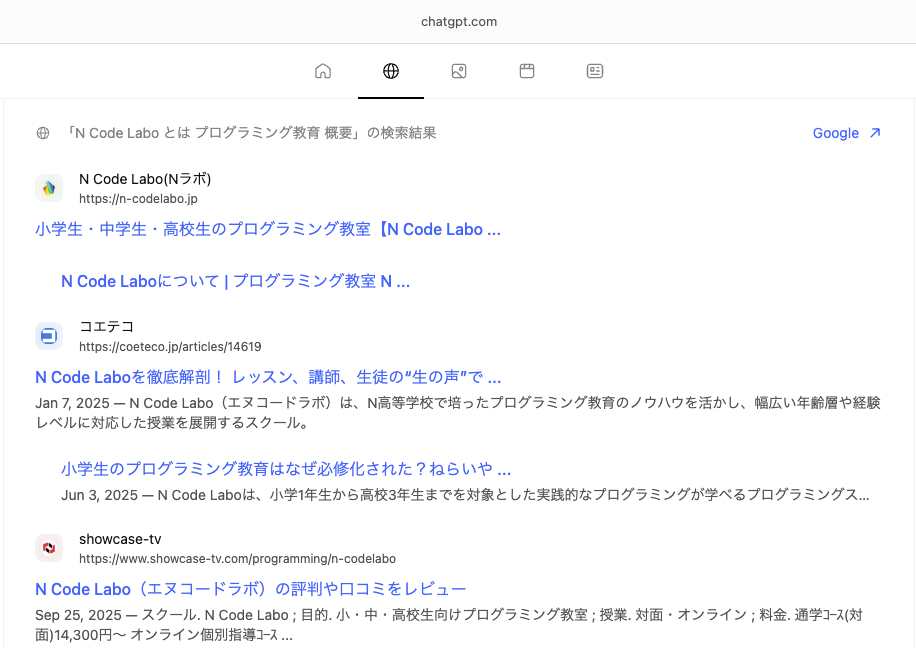This screenshot has height=648, width=916.
Task: Open the calendar-style results icon
Action: click(526, 71)
